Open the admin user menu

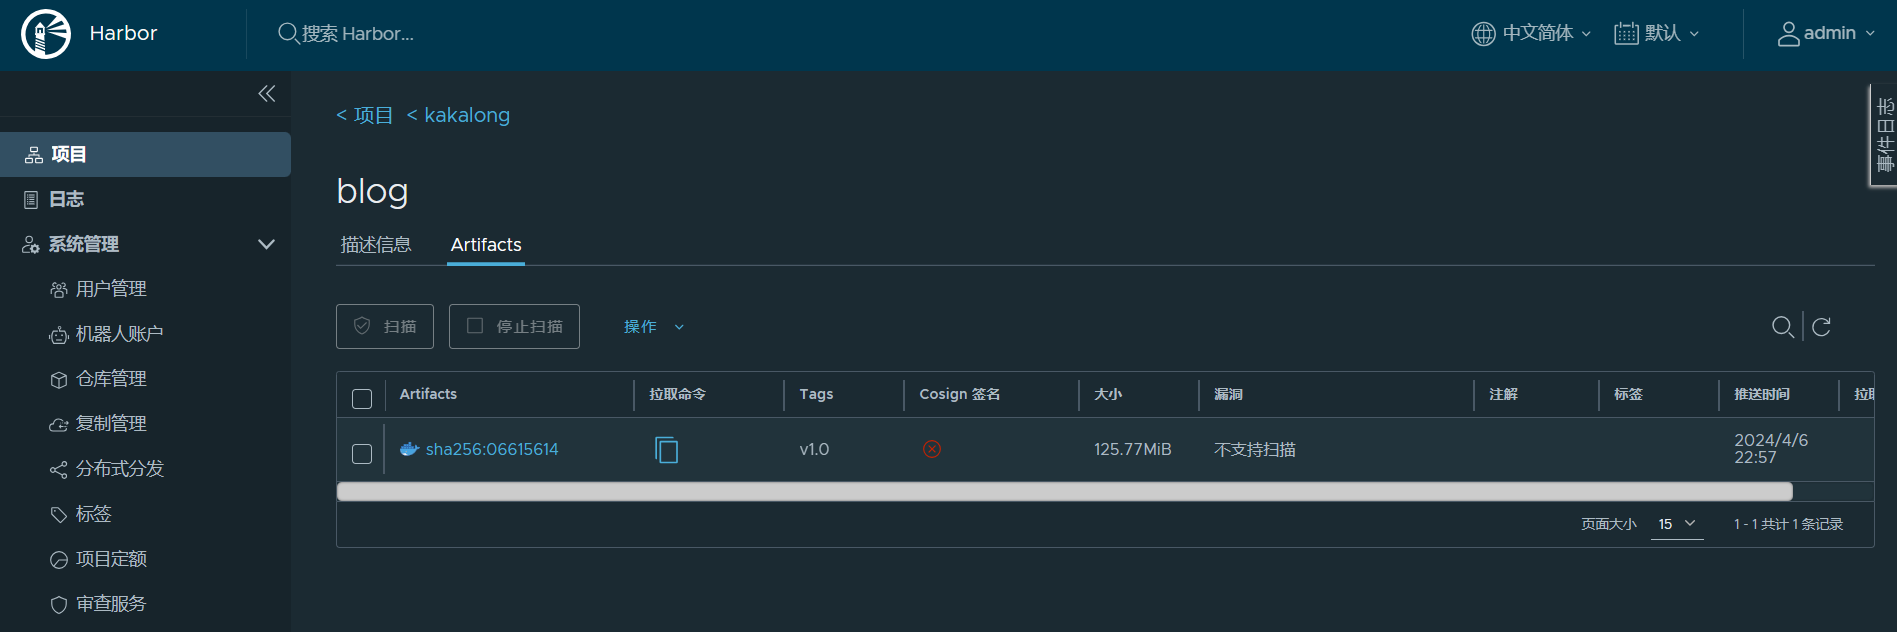click(x=1825, y=33)
